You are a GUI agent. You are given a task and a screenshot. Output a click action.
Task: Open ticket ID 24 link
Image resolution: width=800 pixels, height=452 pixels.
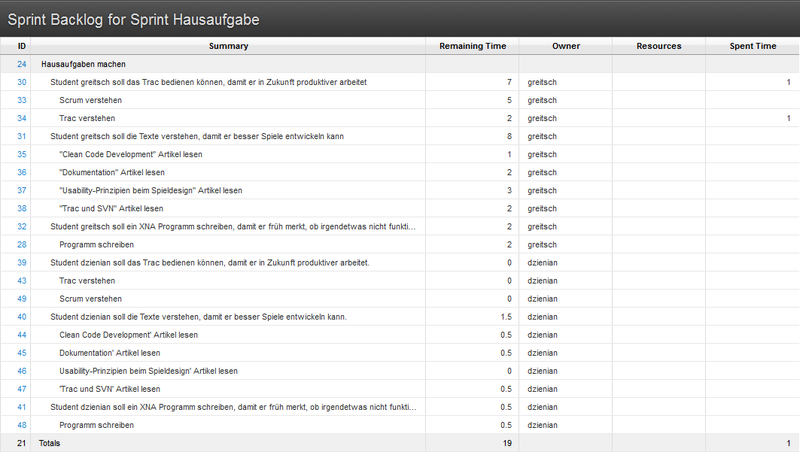(x=21, y=64)
